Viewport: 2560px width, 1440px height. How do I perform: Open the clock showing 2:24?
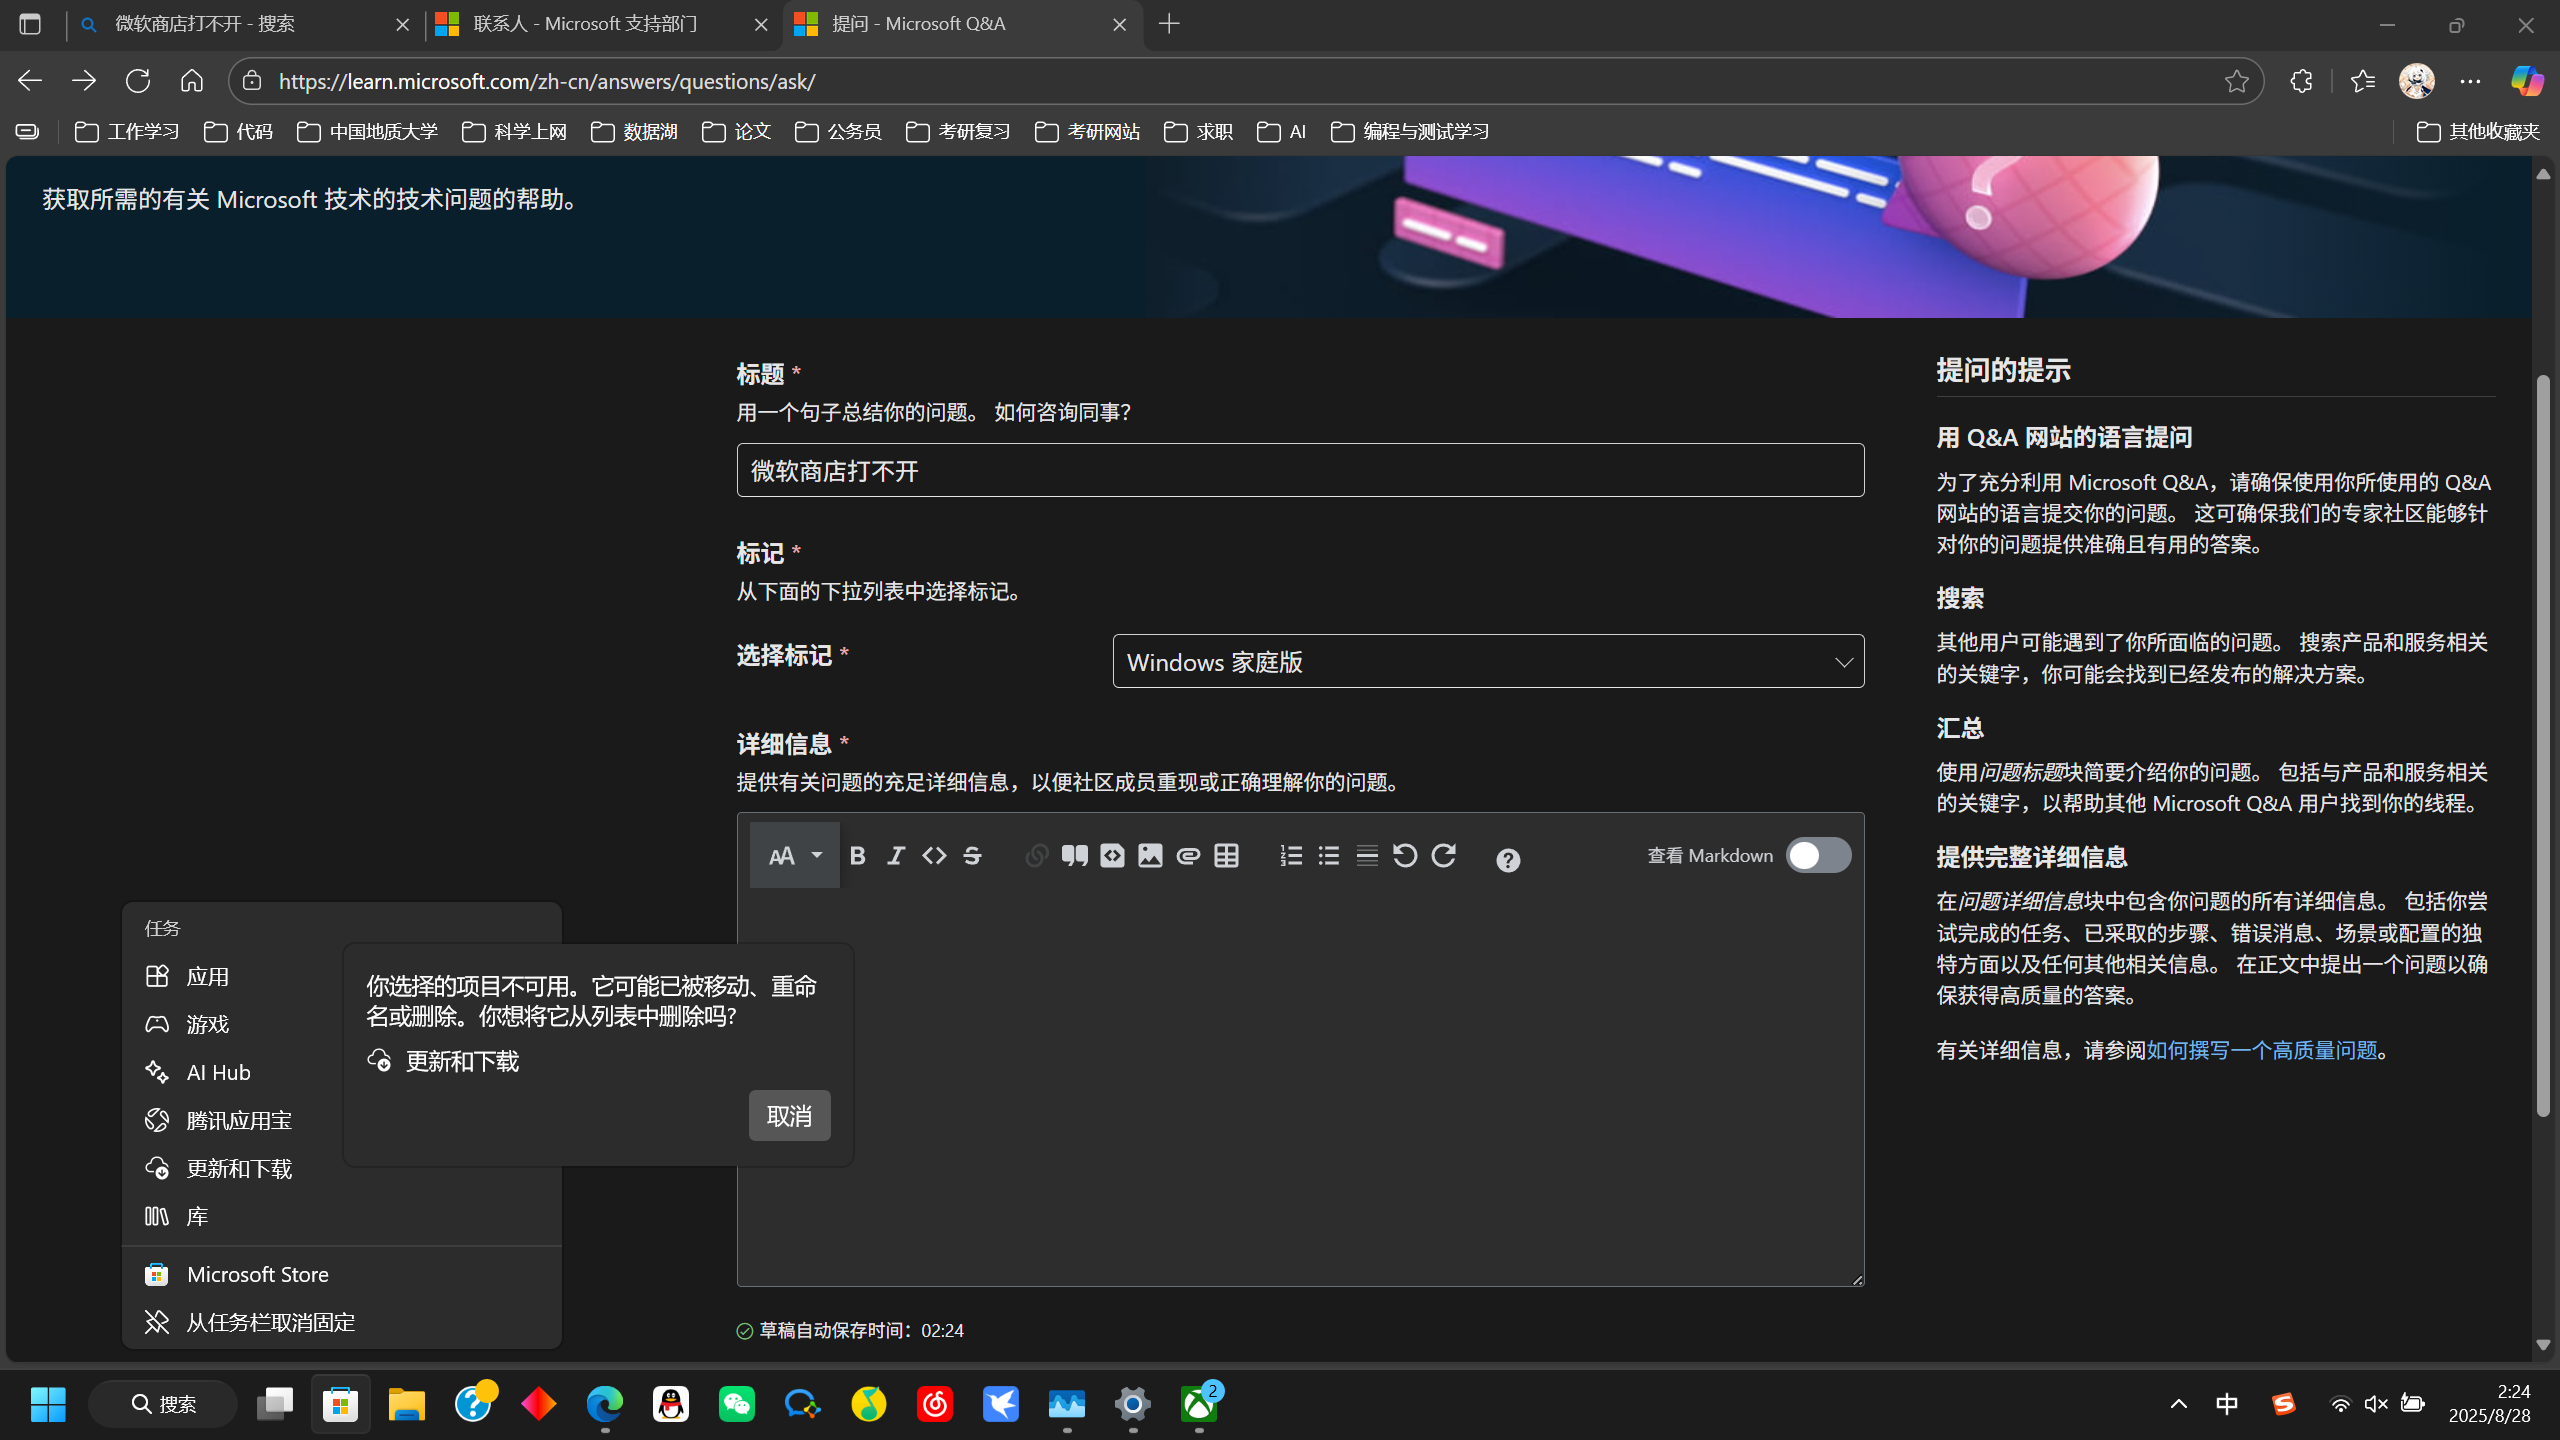[x=2489, y=1404]
